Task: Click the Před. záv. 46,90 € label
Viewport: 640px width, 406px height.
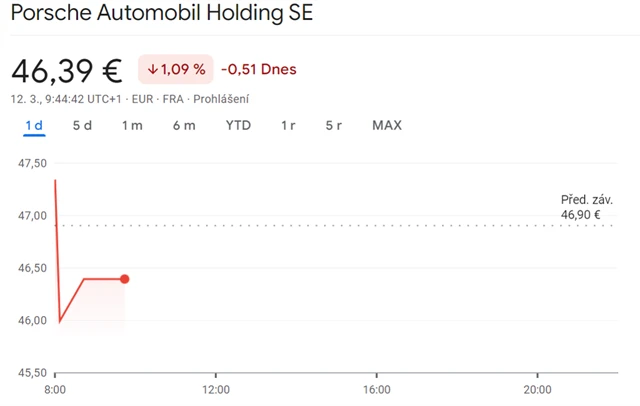Action: coord(586,207)
